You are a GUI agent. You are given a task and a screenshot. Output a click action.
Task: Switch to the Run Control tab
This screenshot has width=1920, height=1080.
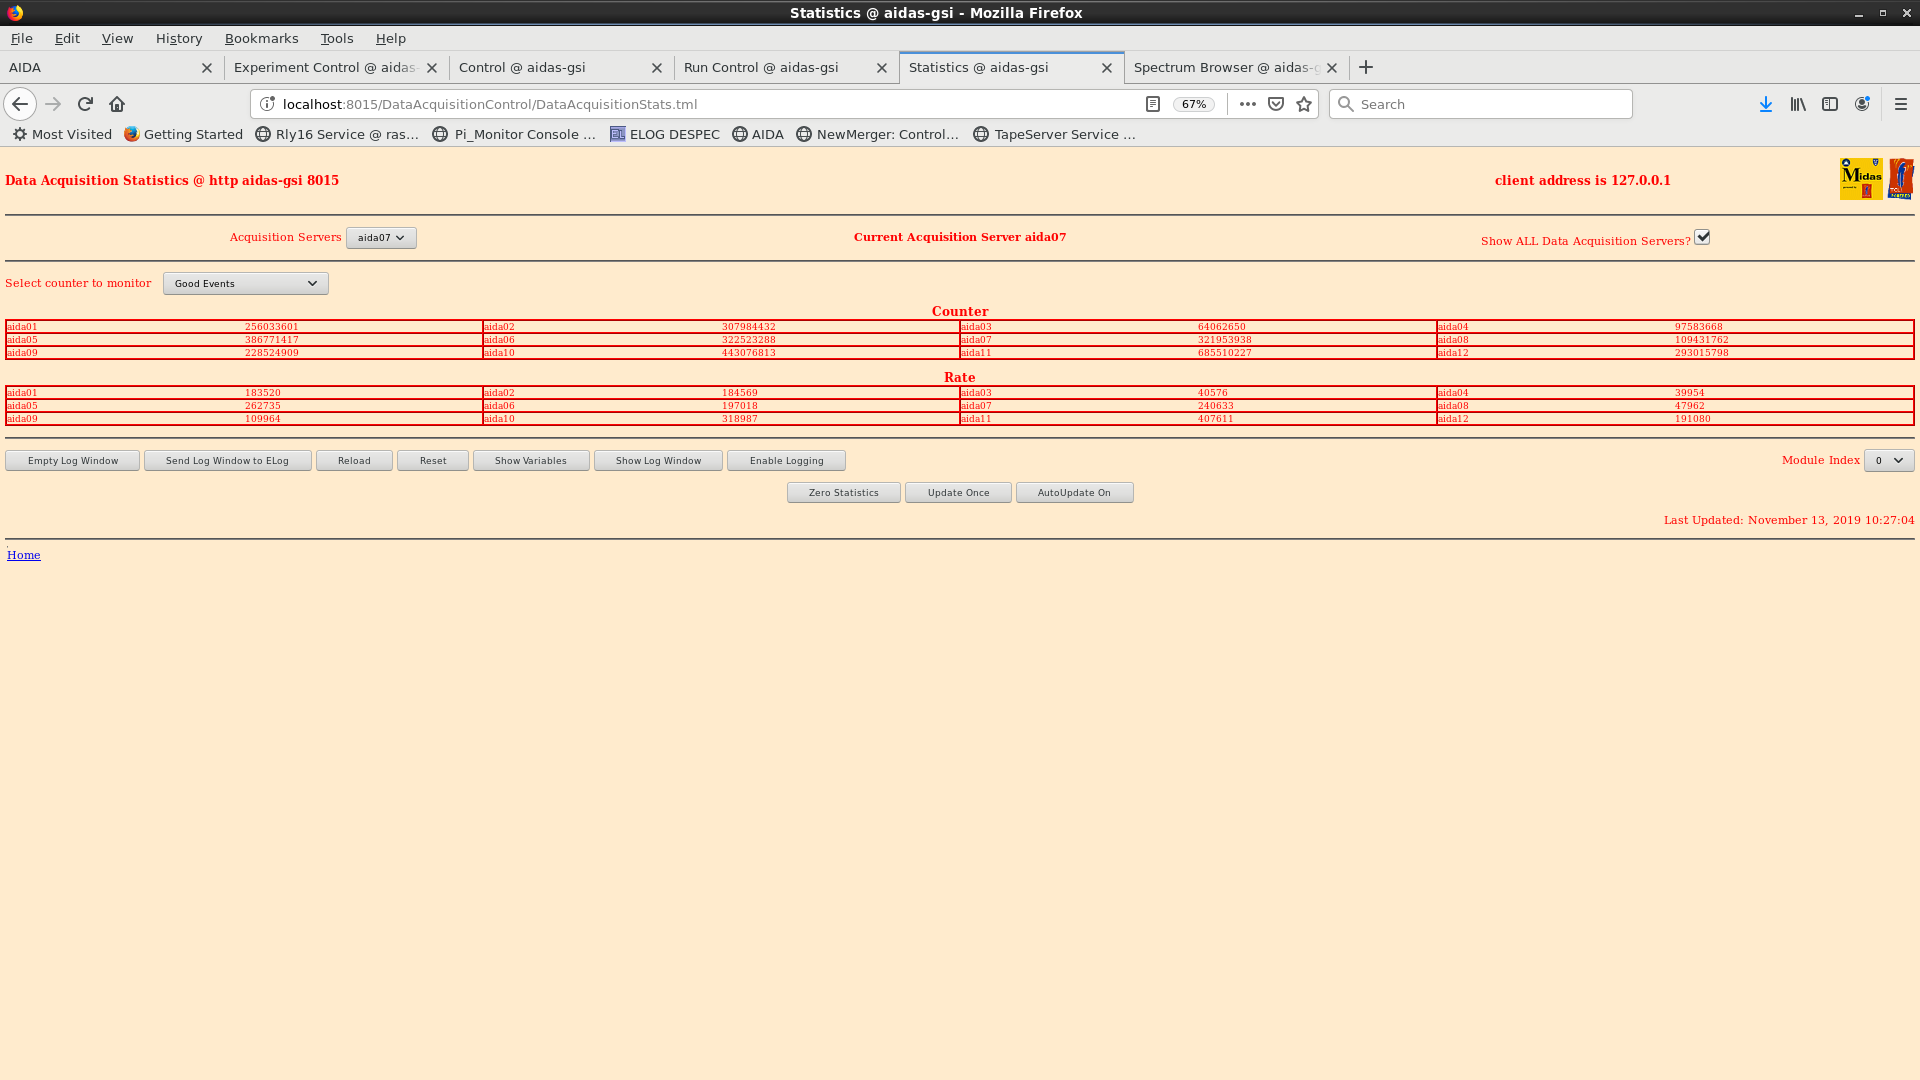tap(762, 67)
